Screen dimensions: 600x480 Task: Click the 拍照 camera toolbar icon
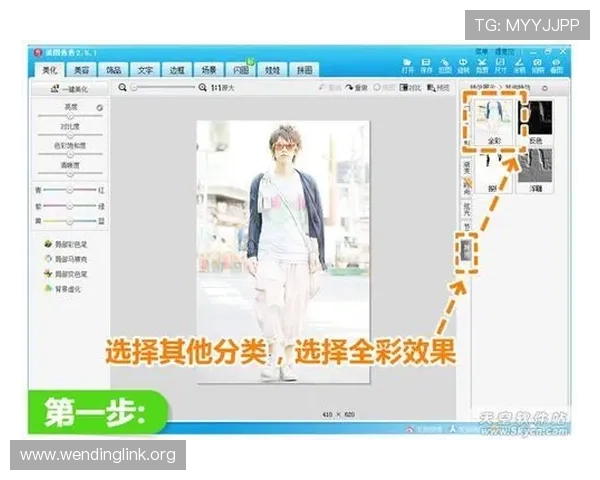[x=538, y=66]
